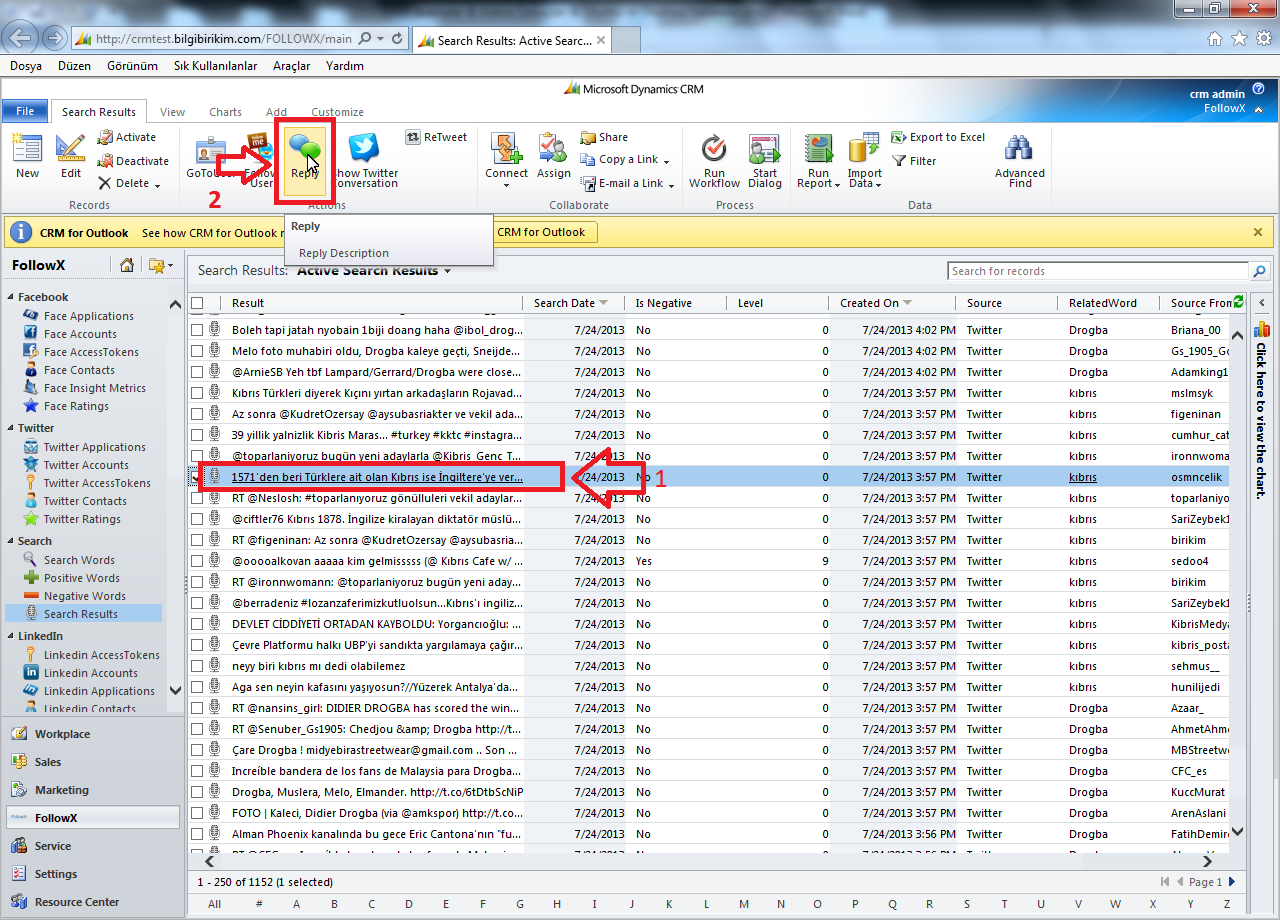Expand the E-mail a Link dropdown
Screen dimensions: 1280x920
pos(670,184)
